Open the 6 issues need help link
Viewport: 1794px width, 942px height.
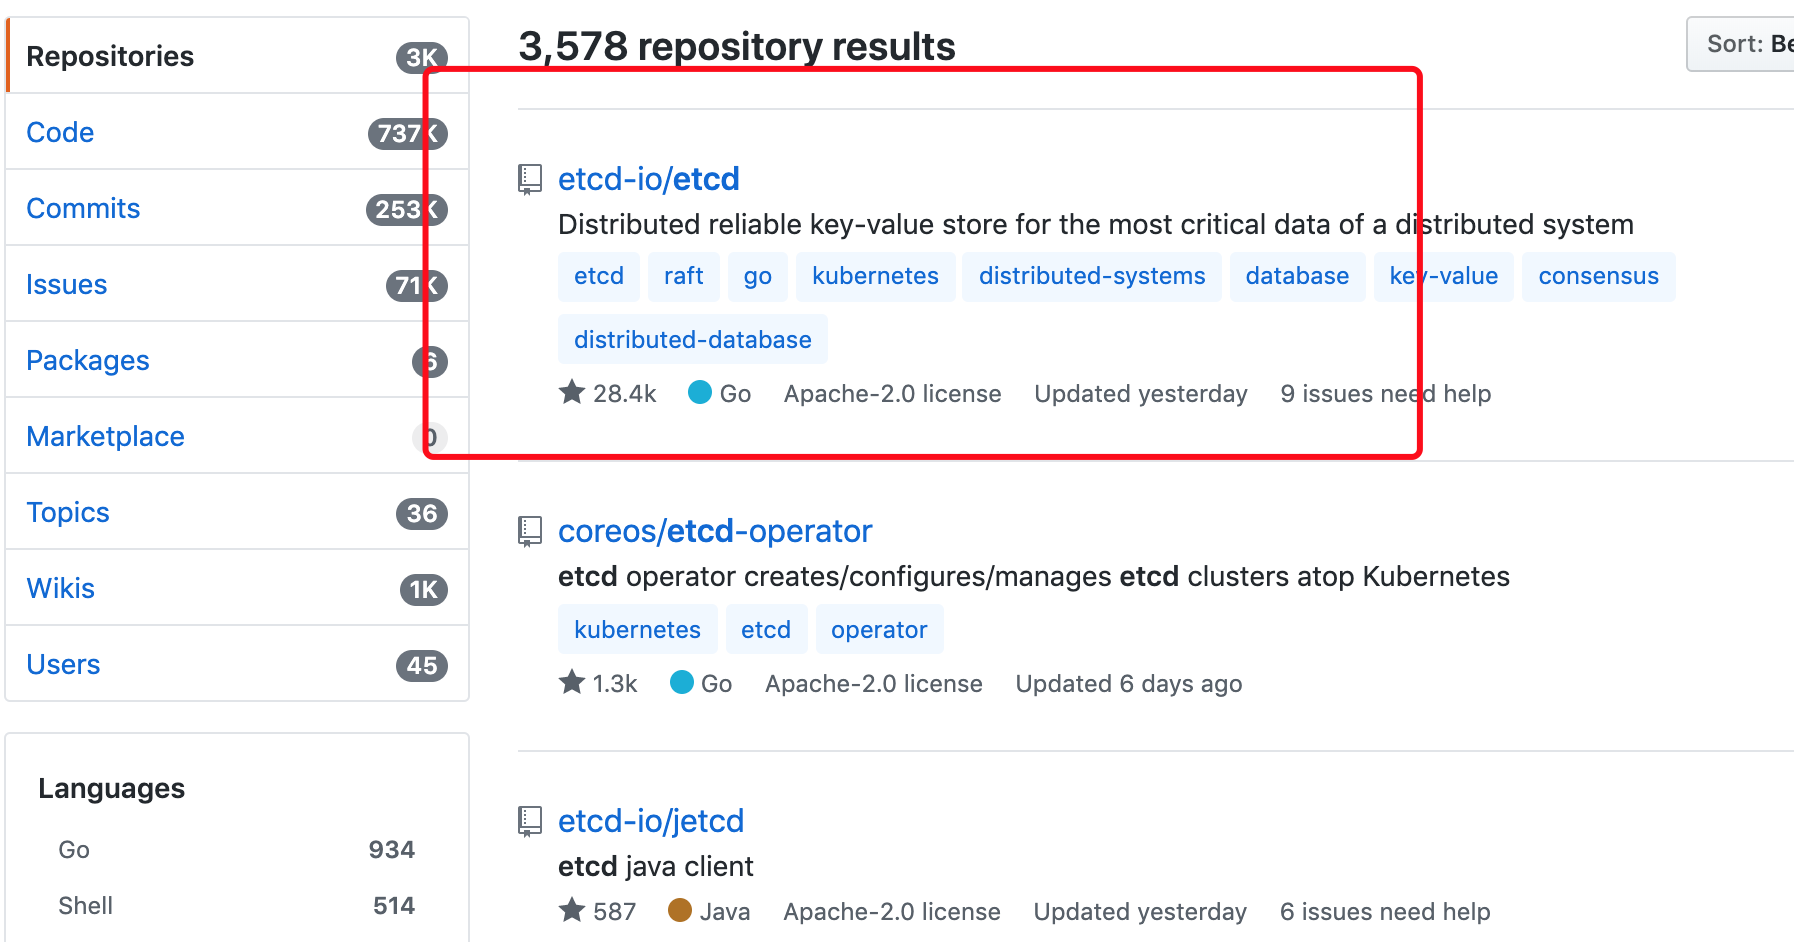click(x=1384, y=911)
